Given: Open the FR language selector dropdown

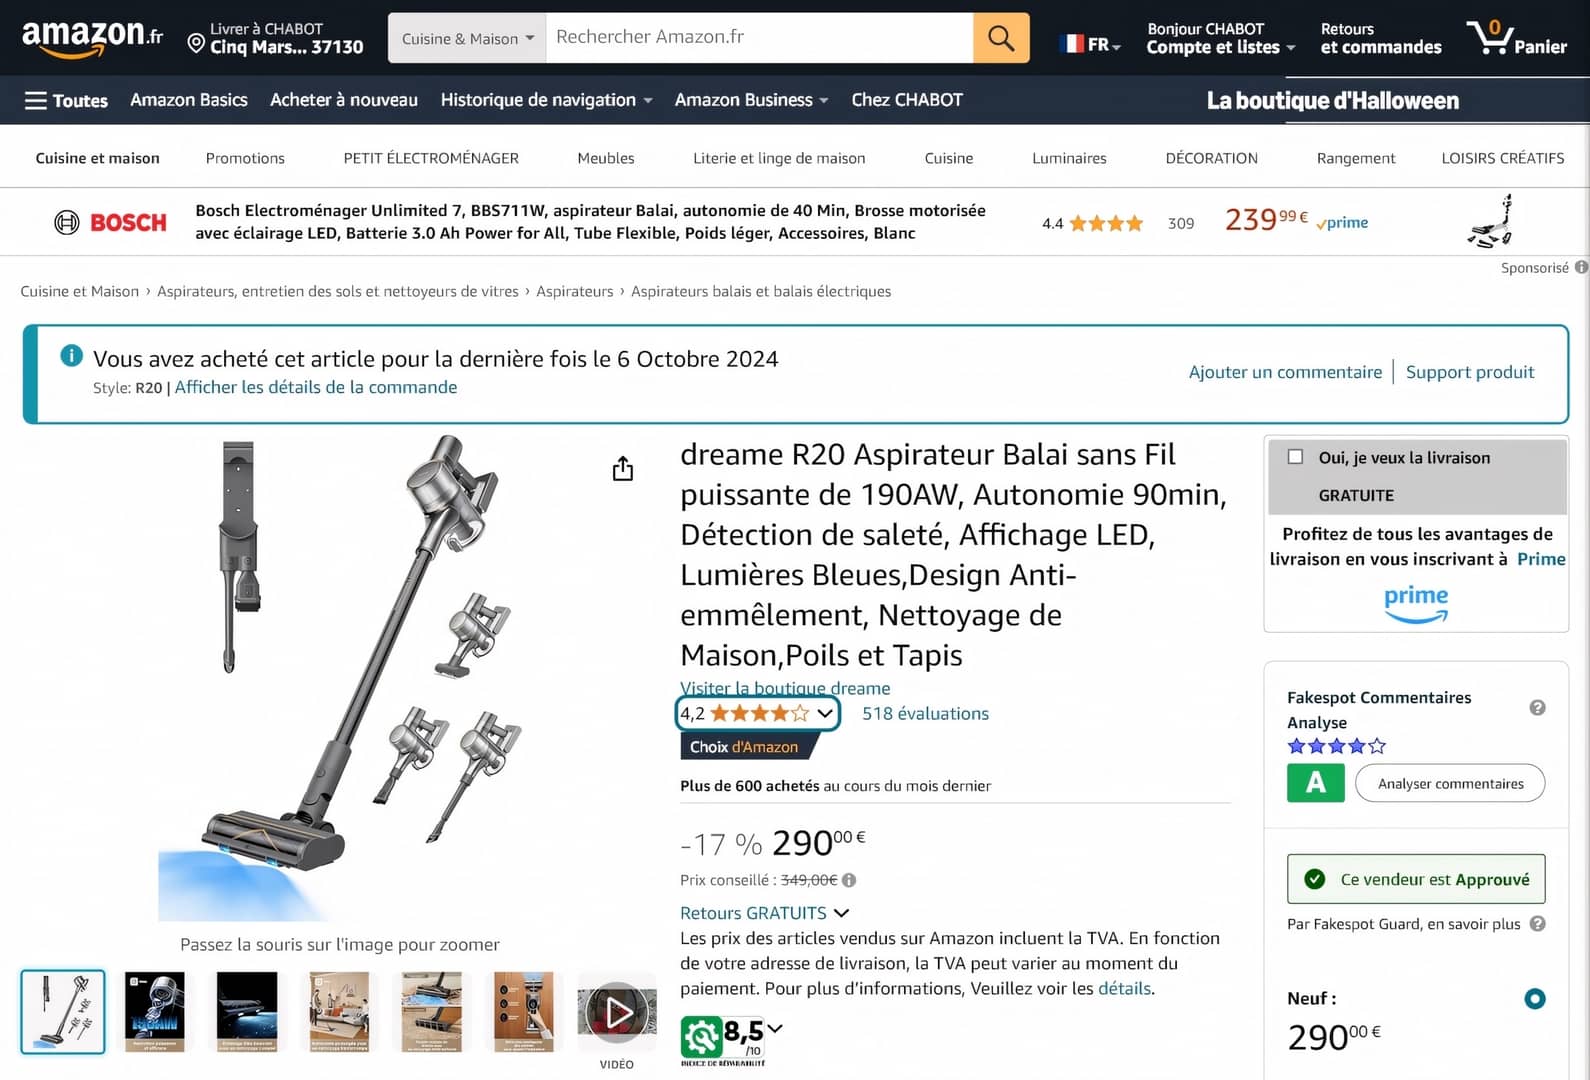Looking at the screenshot, I should point(1091,44).
